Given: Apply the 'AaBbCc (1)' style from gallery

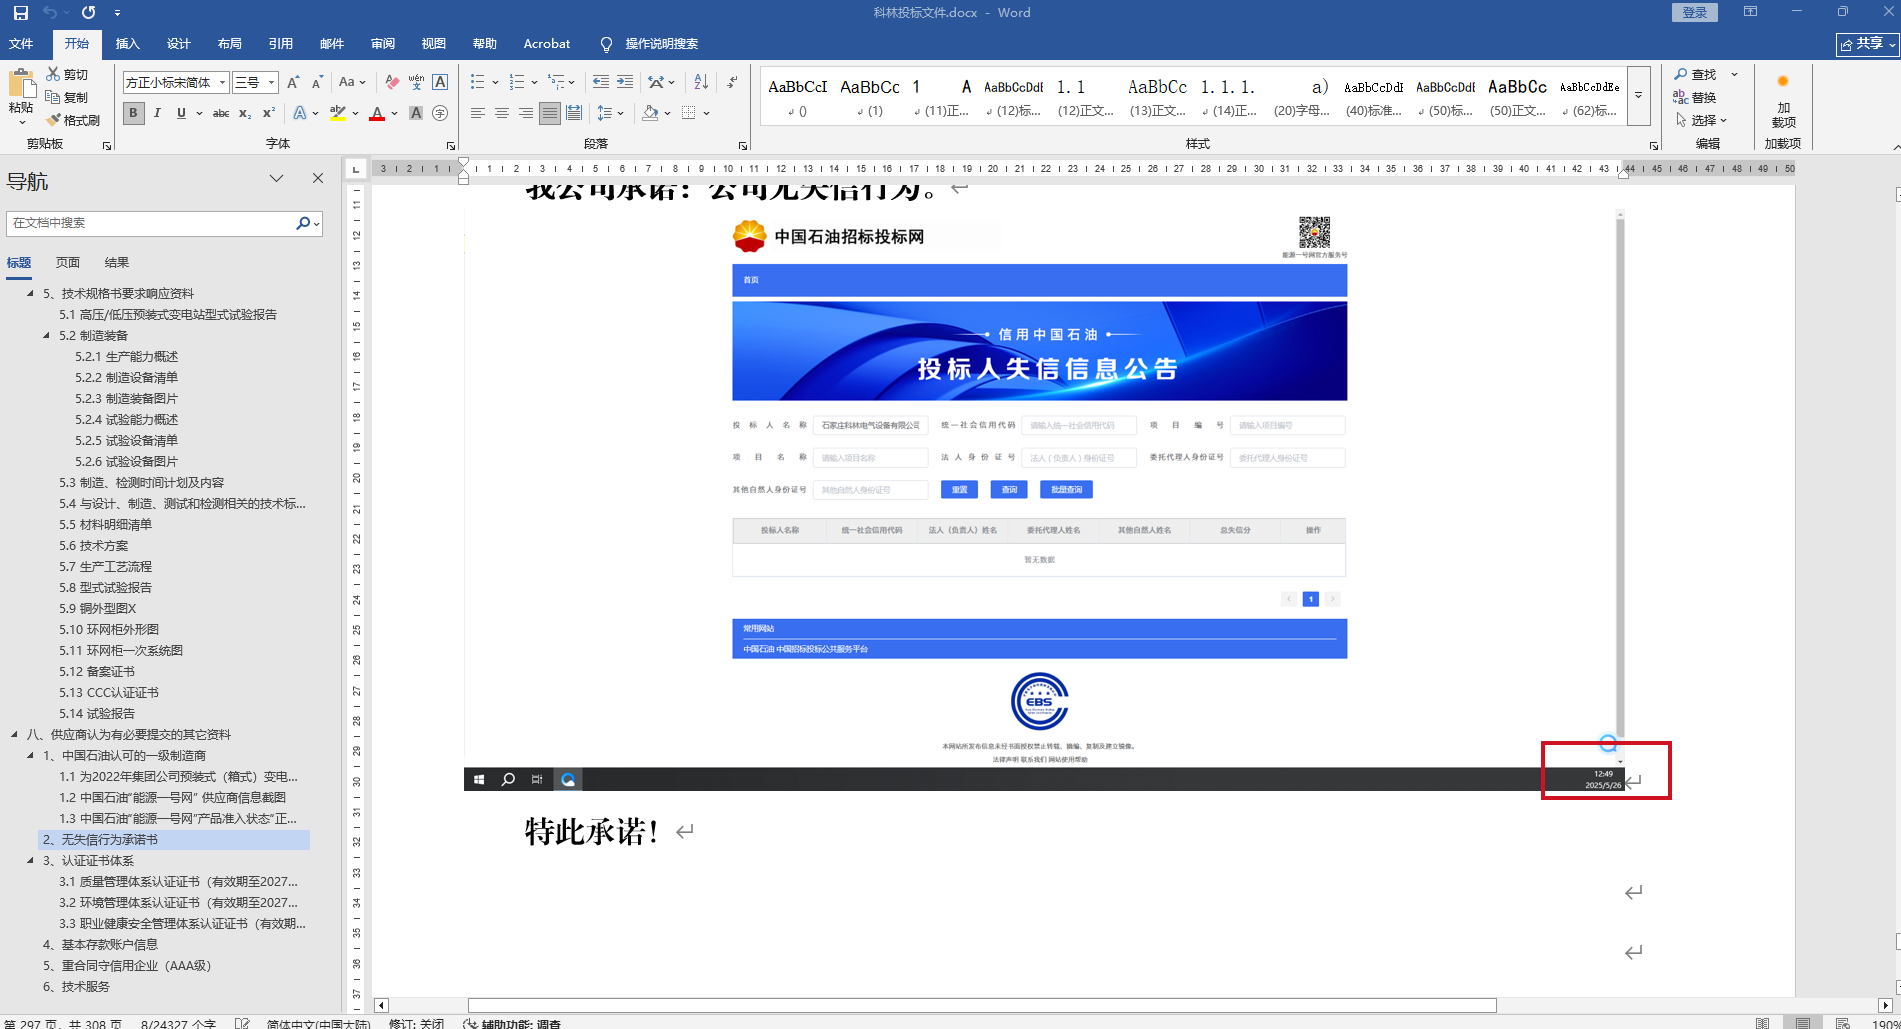Looking at the screenshot, I should 870,98.
